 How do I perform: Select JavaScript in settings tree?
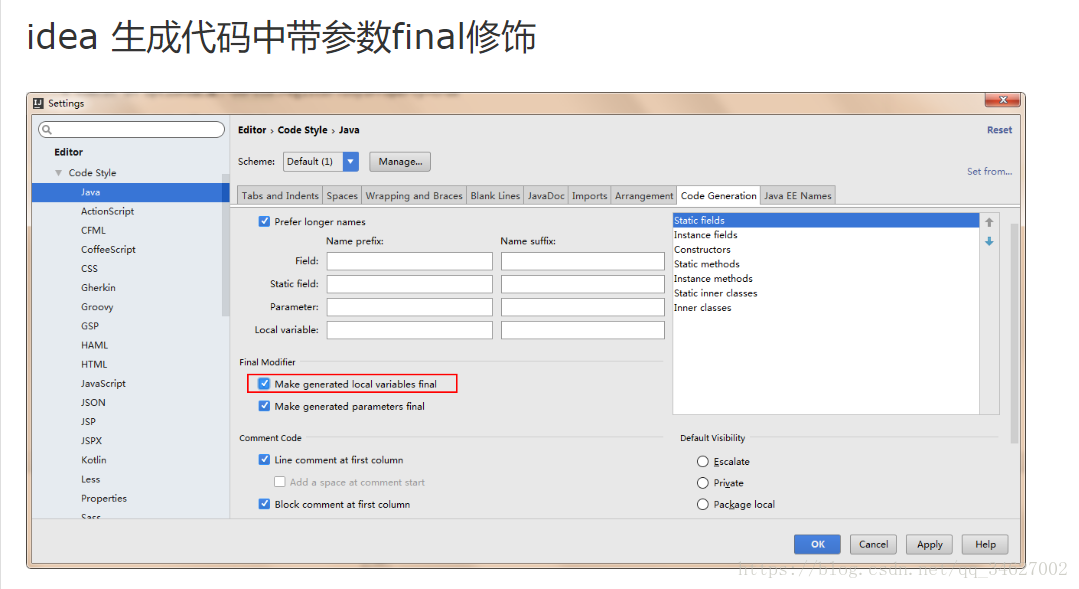pos(103,383)
